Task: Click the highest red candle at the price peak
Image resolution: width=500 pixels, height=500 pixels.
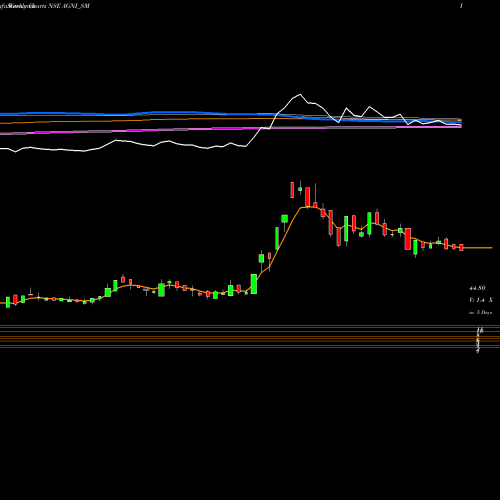Action: coord(292,190)
